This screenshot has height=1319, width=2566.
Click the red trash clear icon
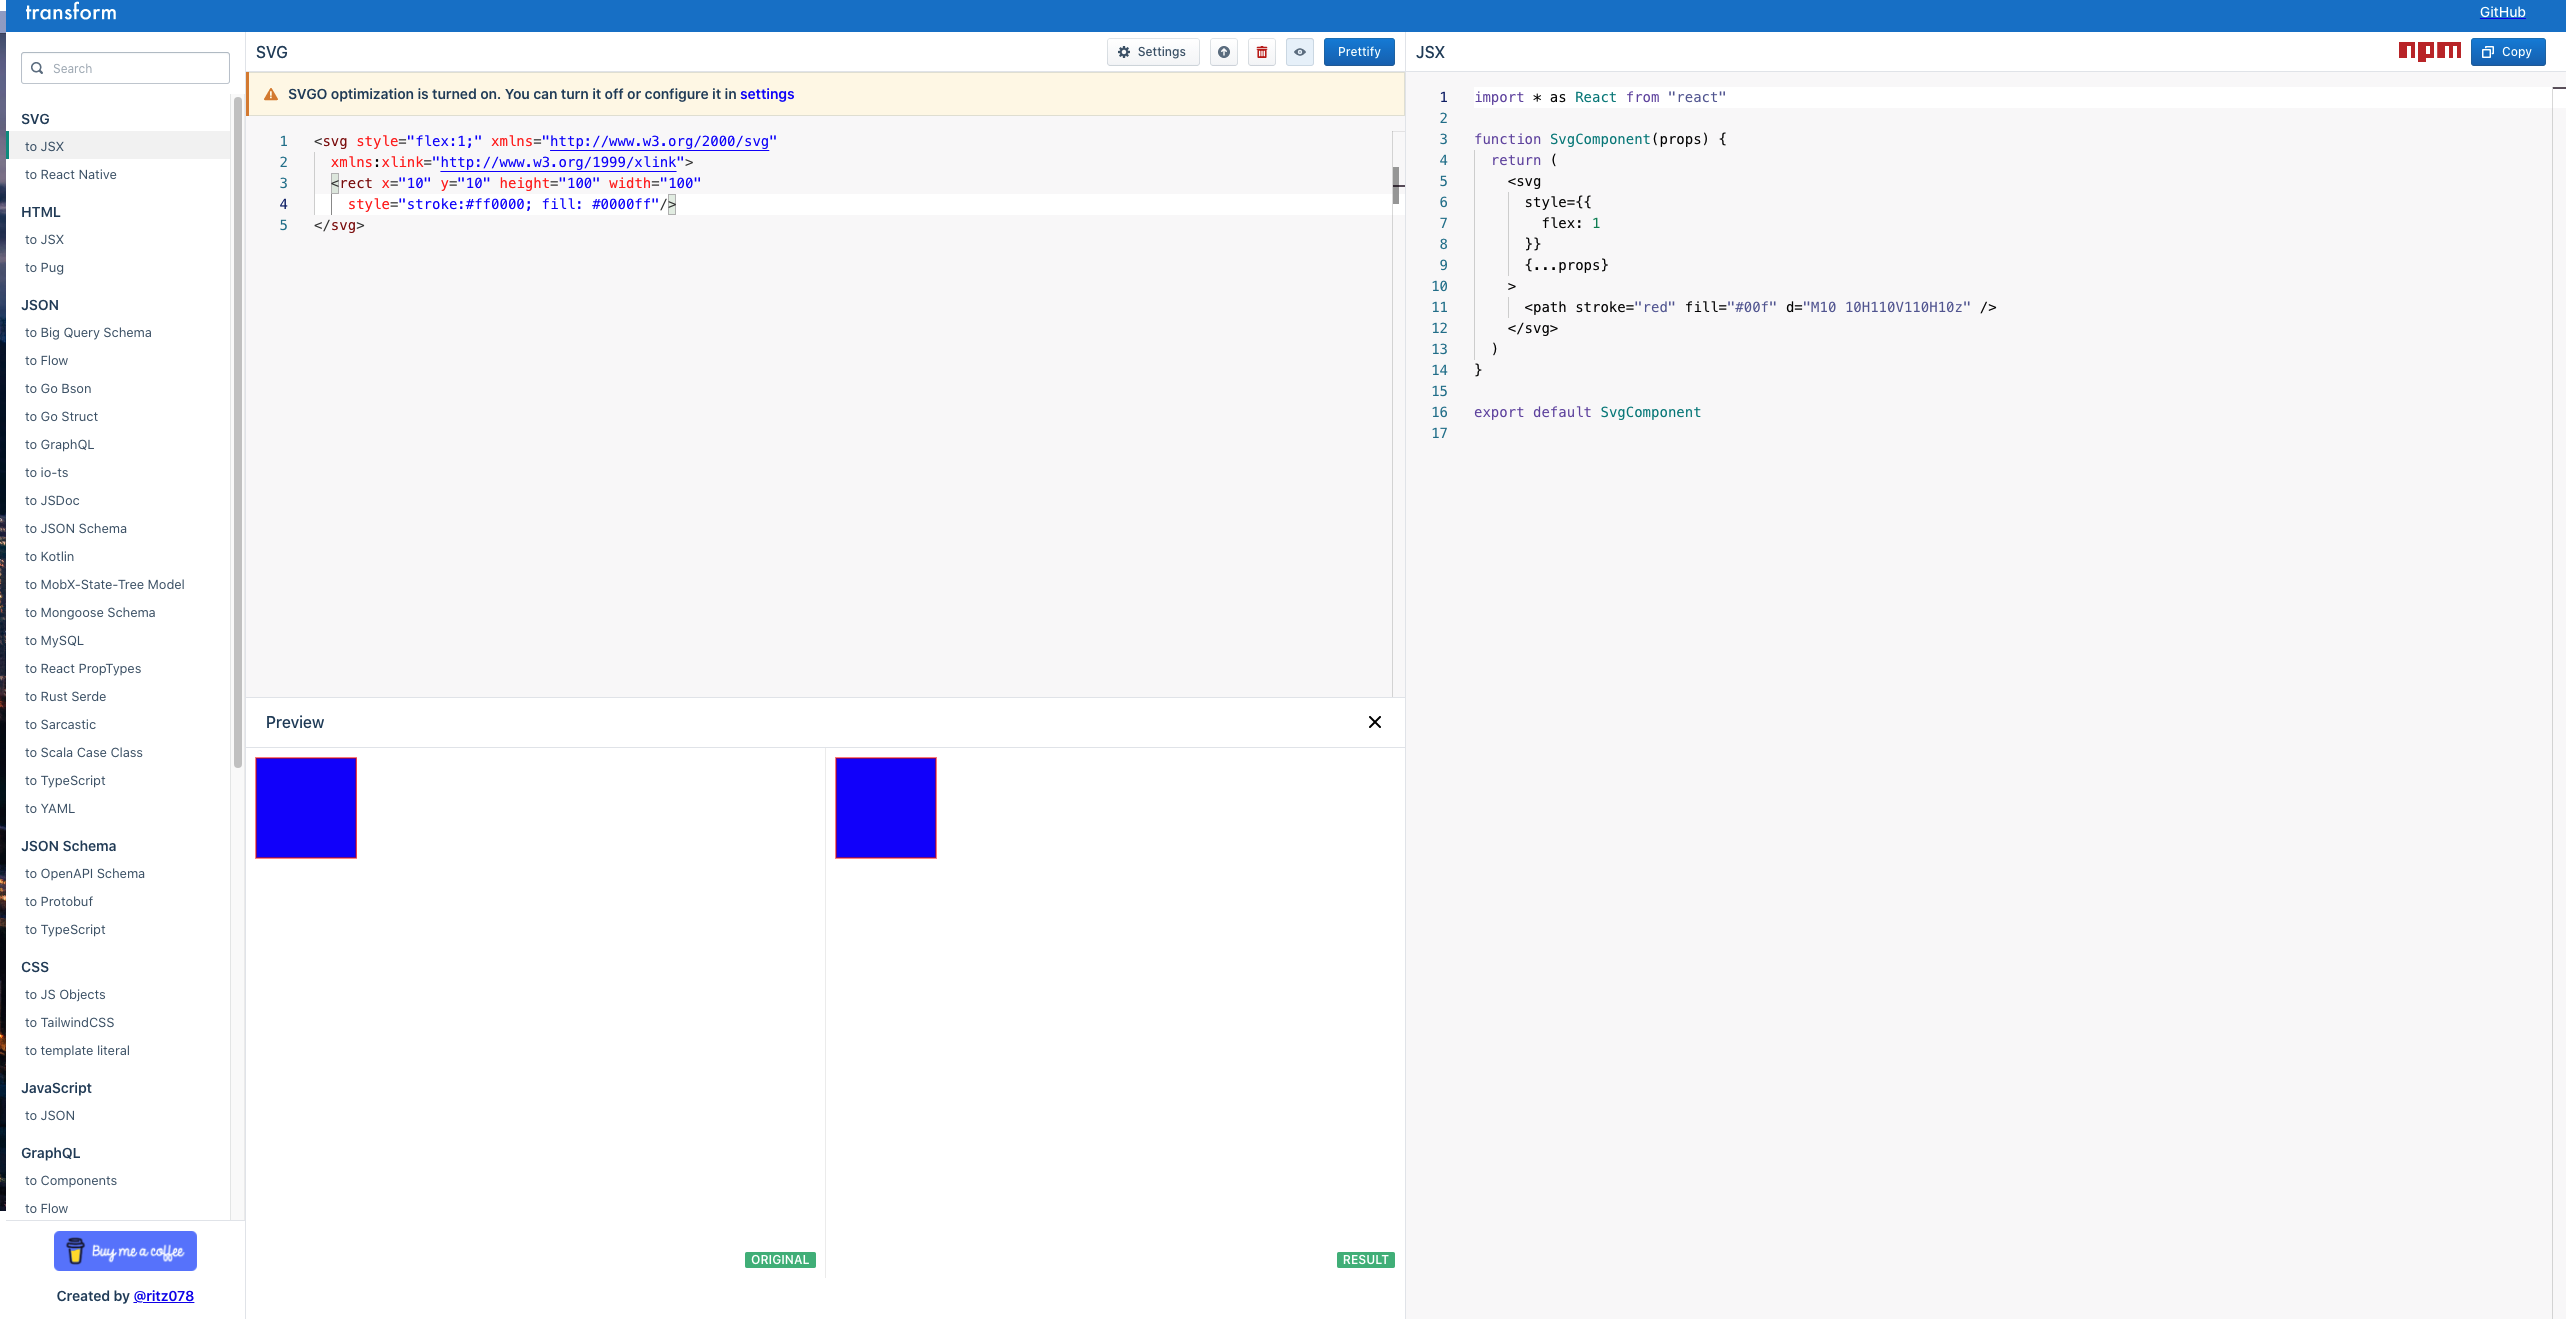pos(1262,52)
